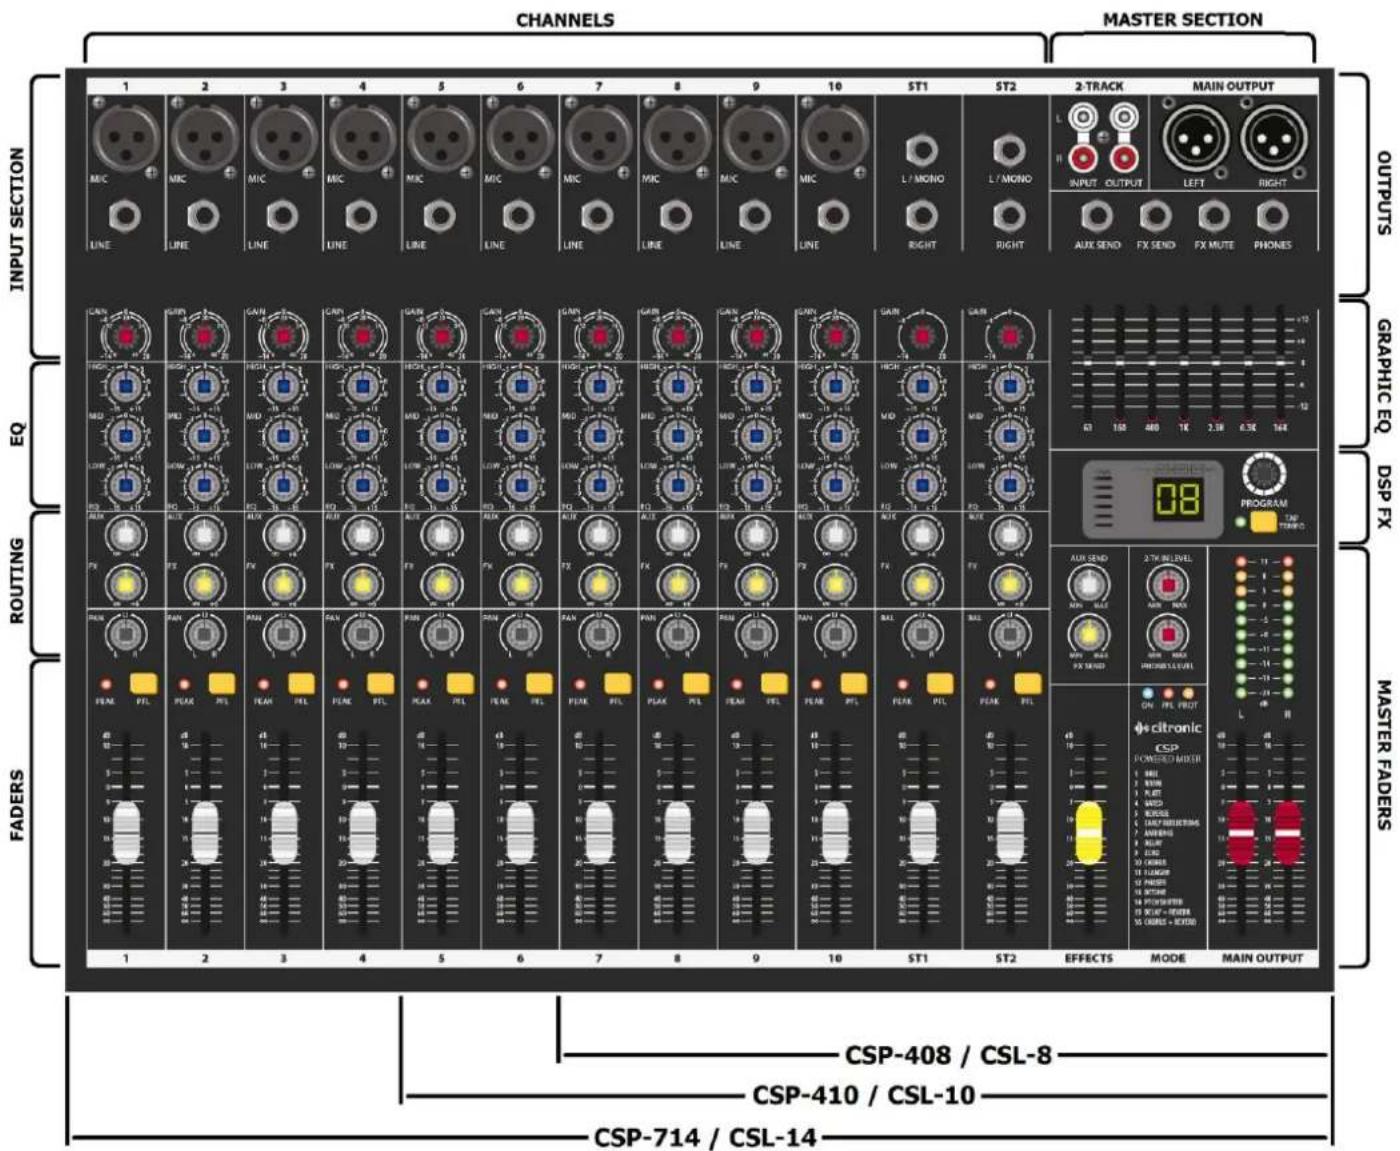Select the channel 3 LINE jack input
Image resolution: width=1400 pixels, height=1151 pixels.
283,216
